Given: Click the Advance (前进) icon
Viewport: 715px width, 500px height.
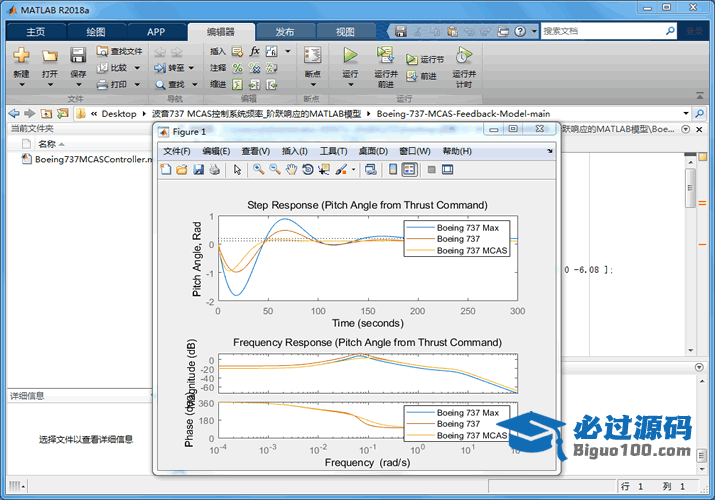Looking at the screenshot, I should click(412, 76).
